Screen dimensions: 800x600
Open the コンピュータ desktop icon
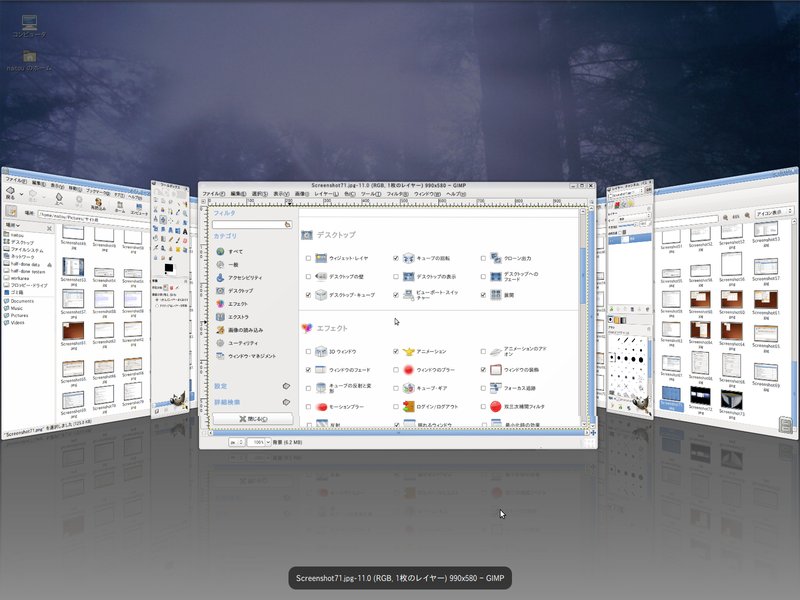click(x=30, y=22)
